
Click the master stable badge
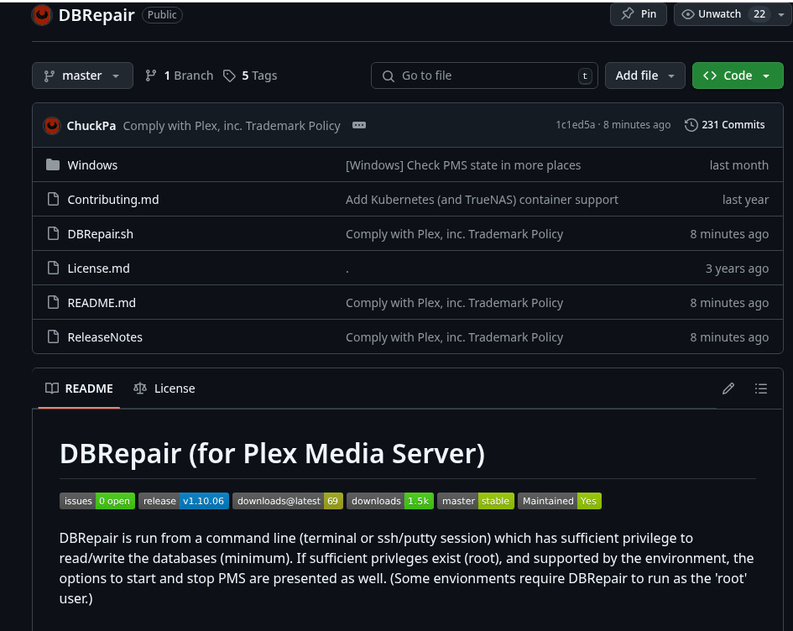point(475,501)
